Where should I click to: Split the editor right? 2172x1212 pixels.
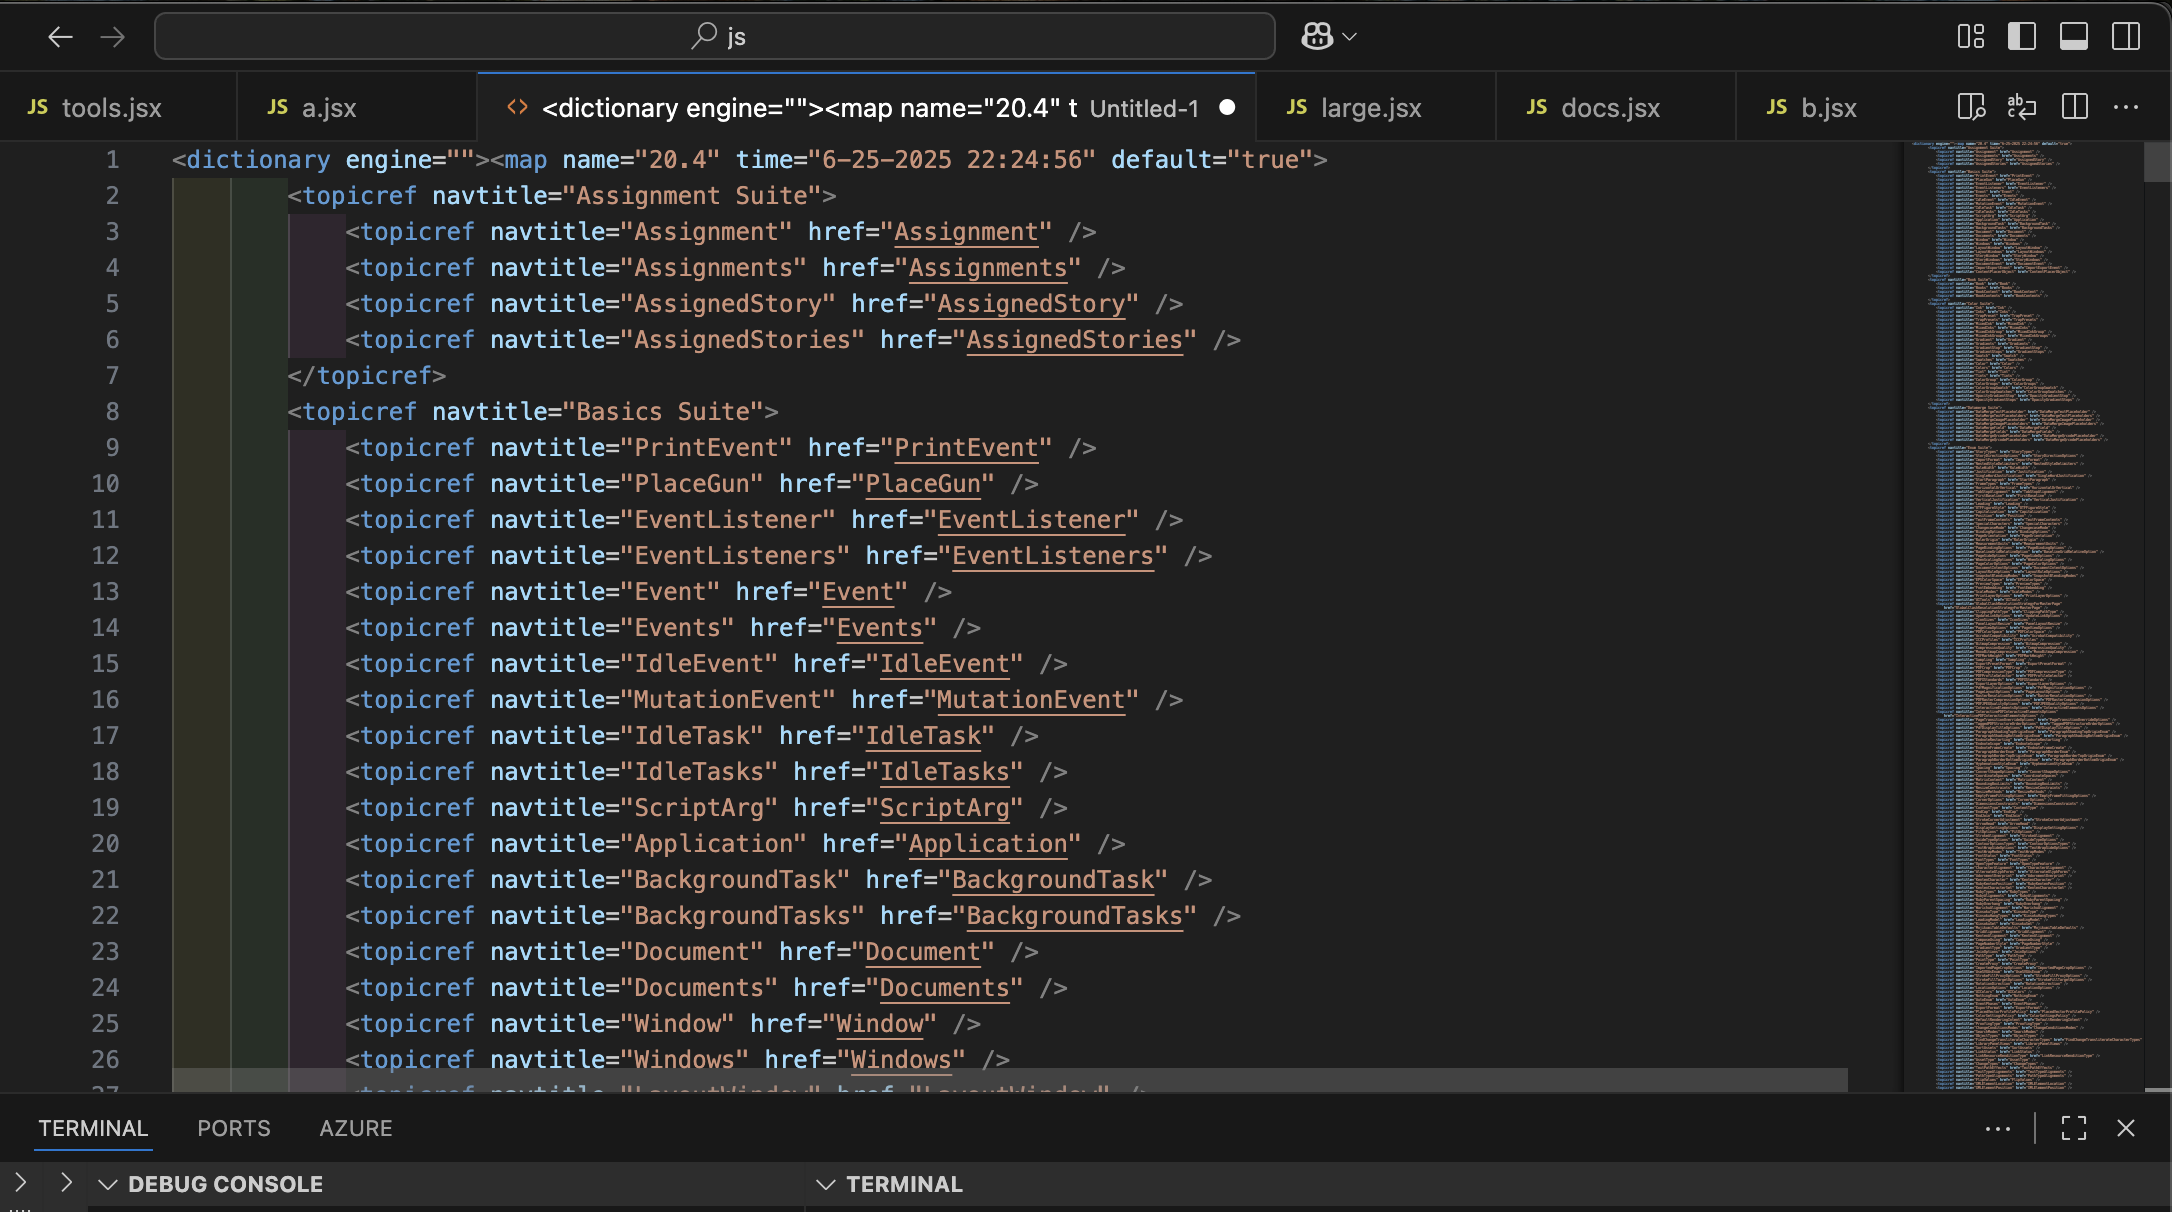tap(2075, 107)
